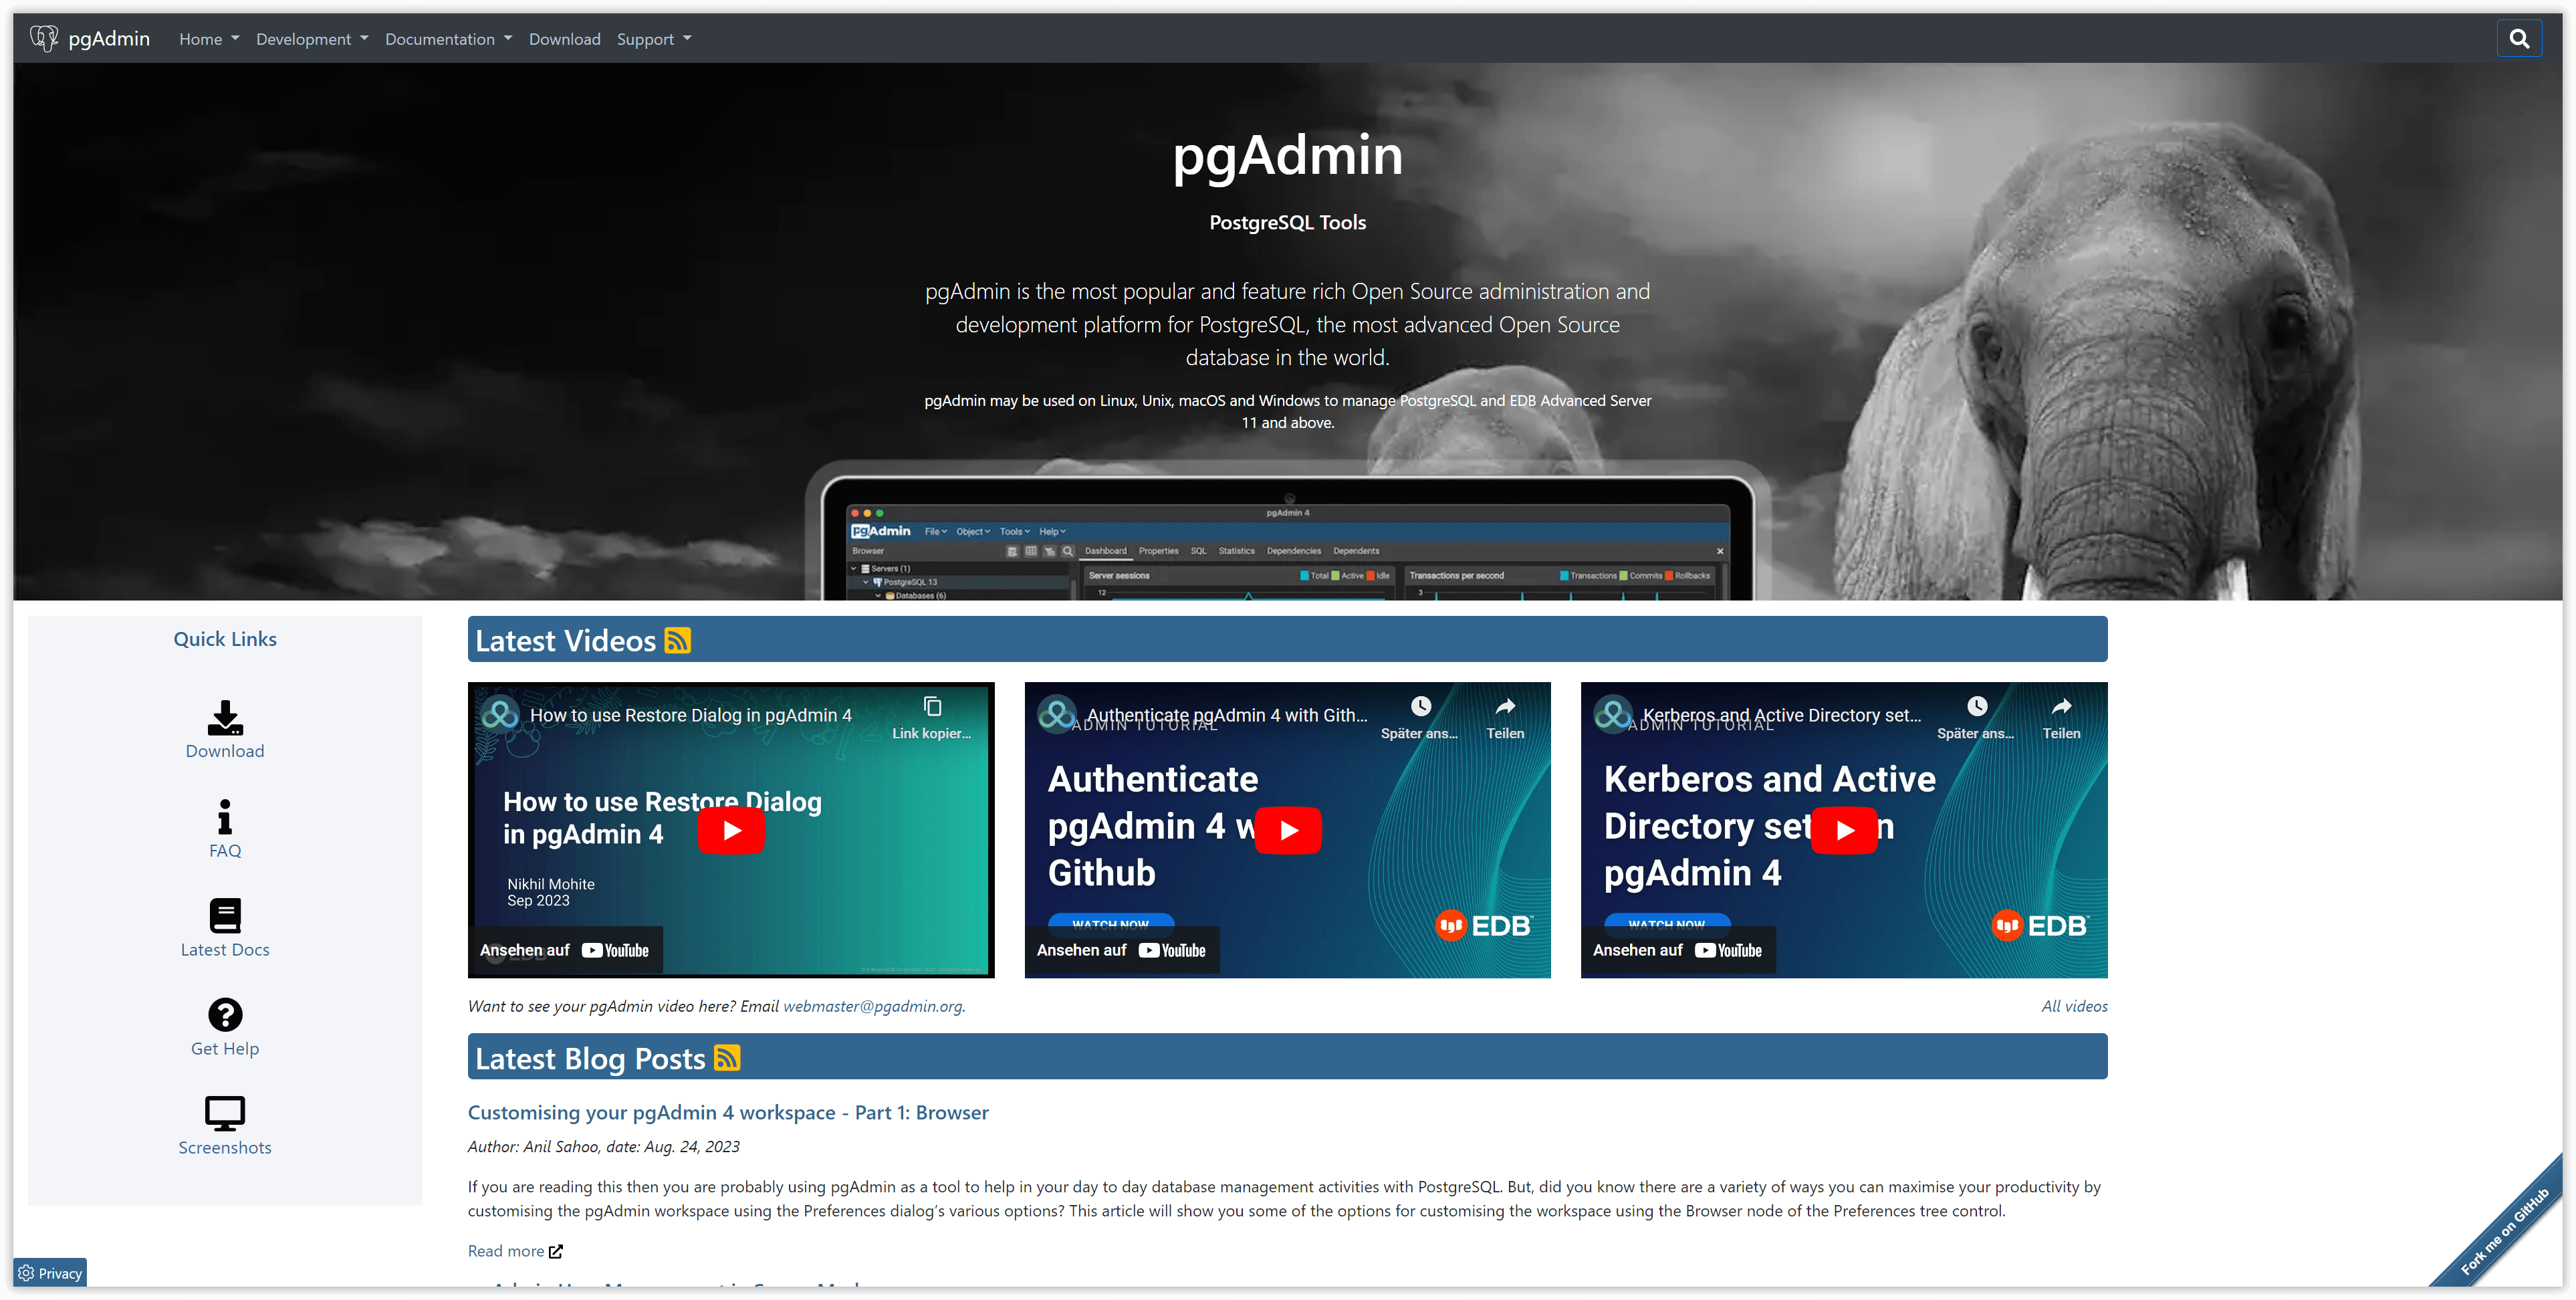Open blog post Customising your pgAdmin 4 workspace

pyautogui.click(x=728, y=1112)
